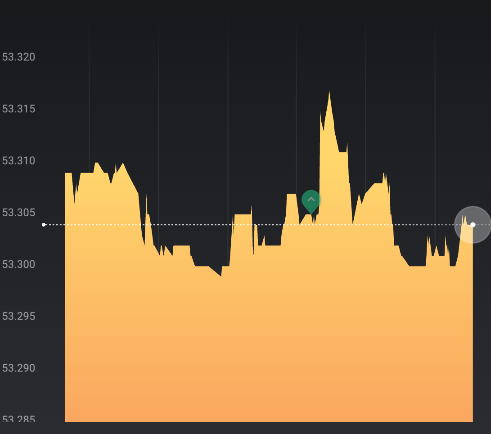
Task: Click the 53.295 price axis label
Action: click(x=19, y=316)
